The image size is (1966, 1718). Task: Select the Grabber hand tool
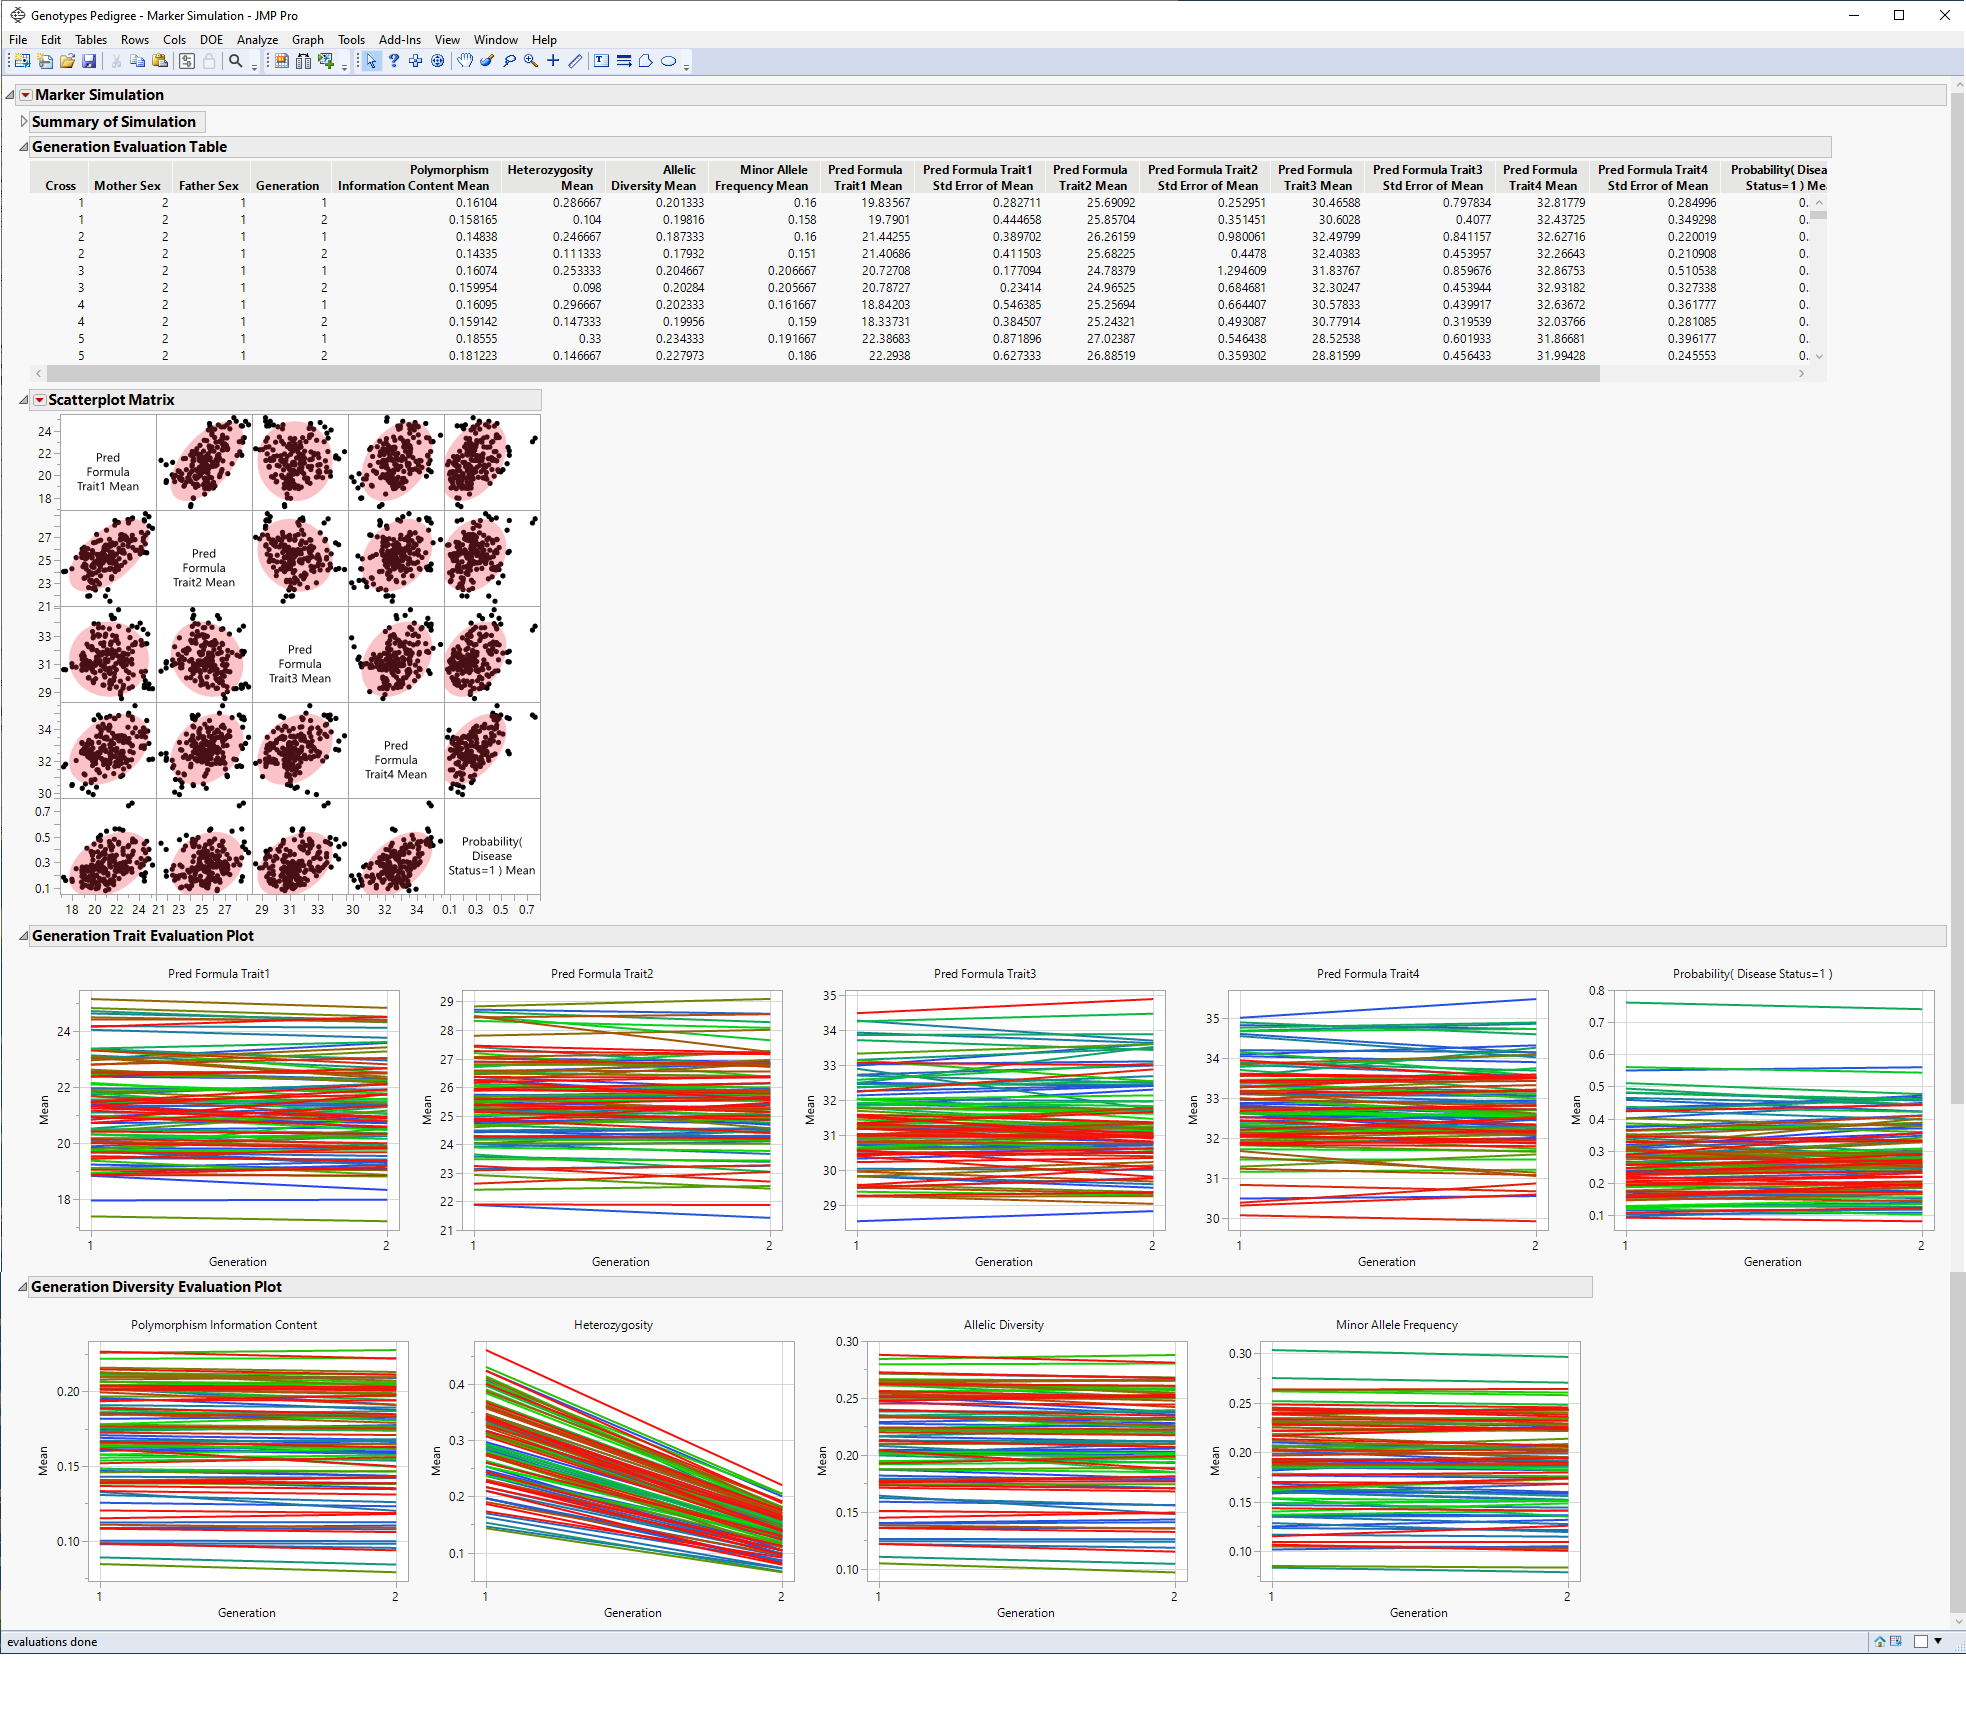tap(465, 61)
